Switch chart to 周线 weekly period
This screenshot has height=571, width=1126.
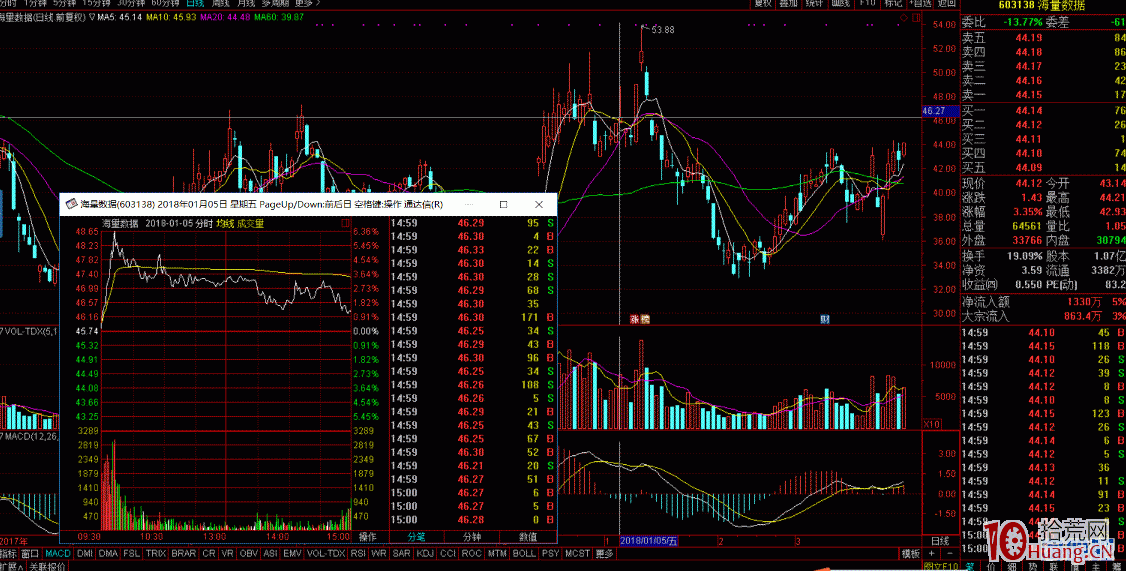point(220,4)
